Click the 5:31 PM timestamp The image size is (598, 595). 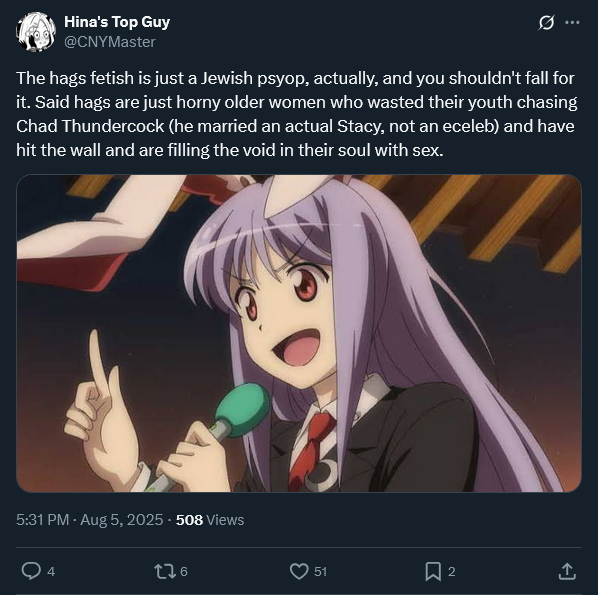[42, 520]
